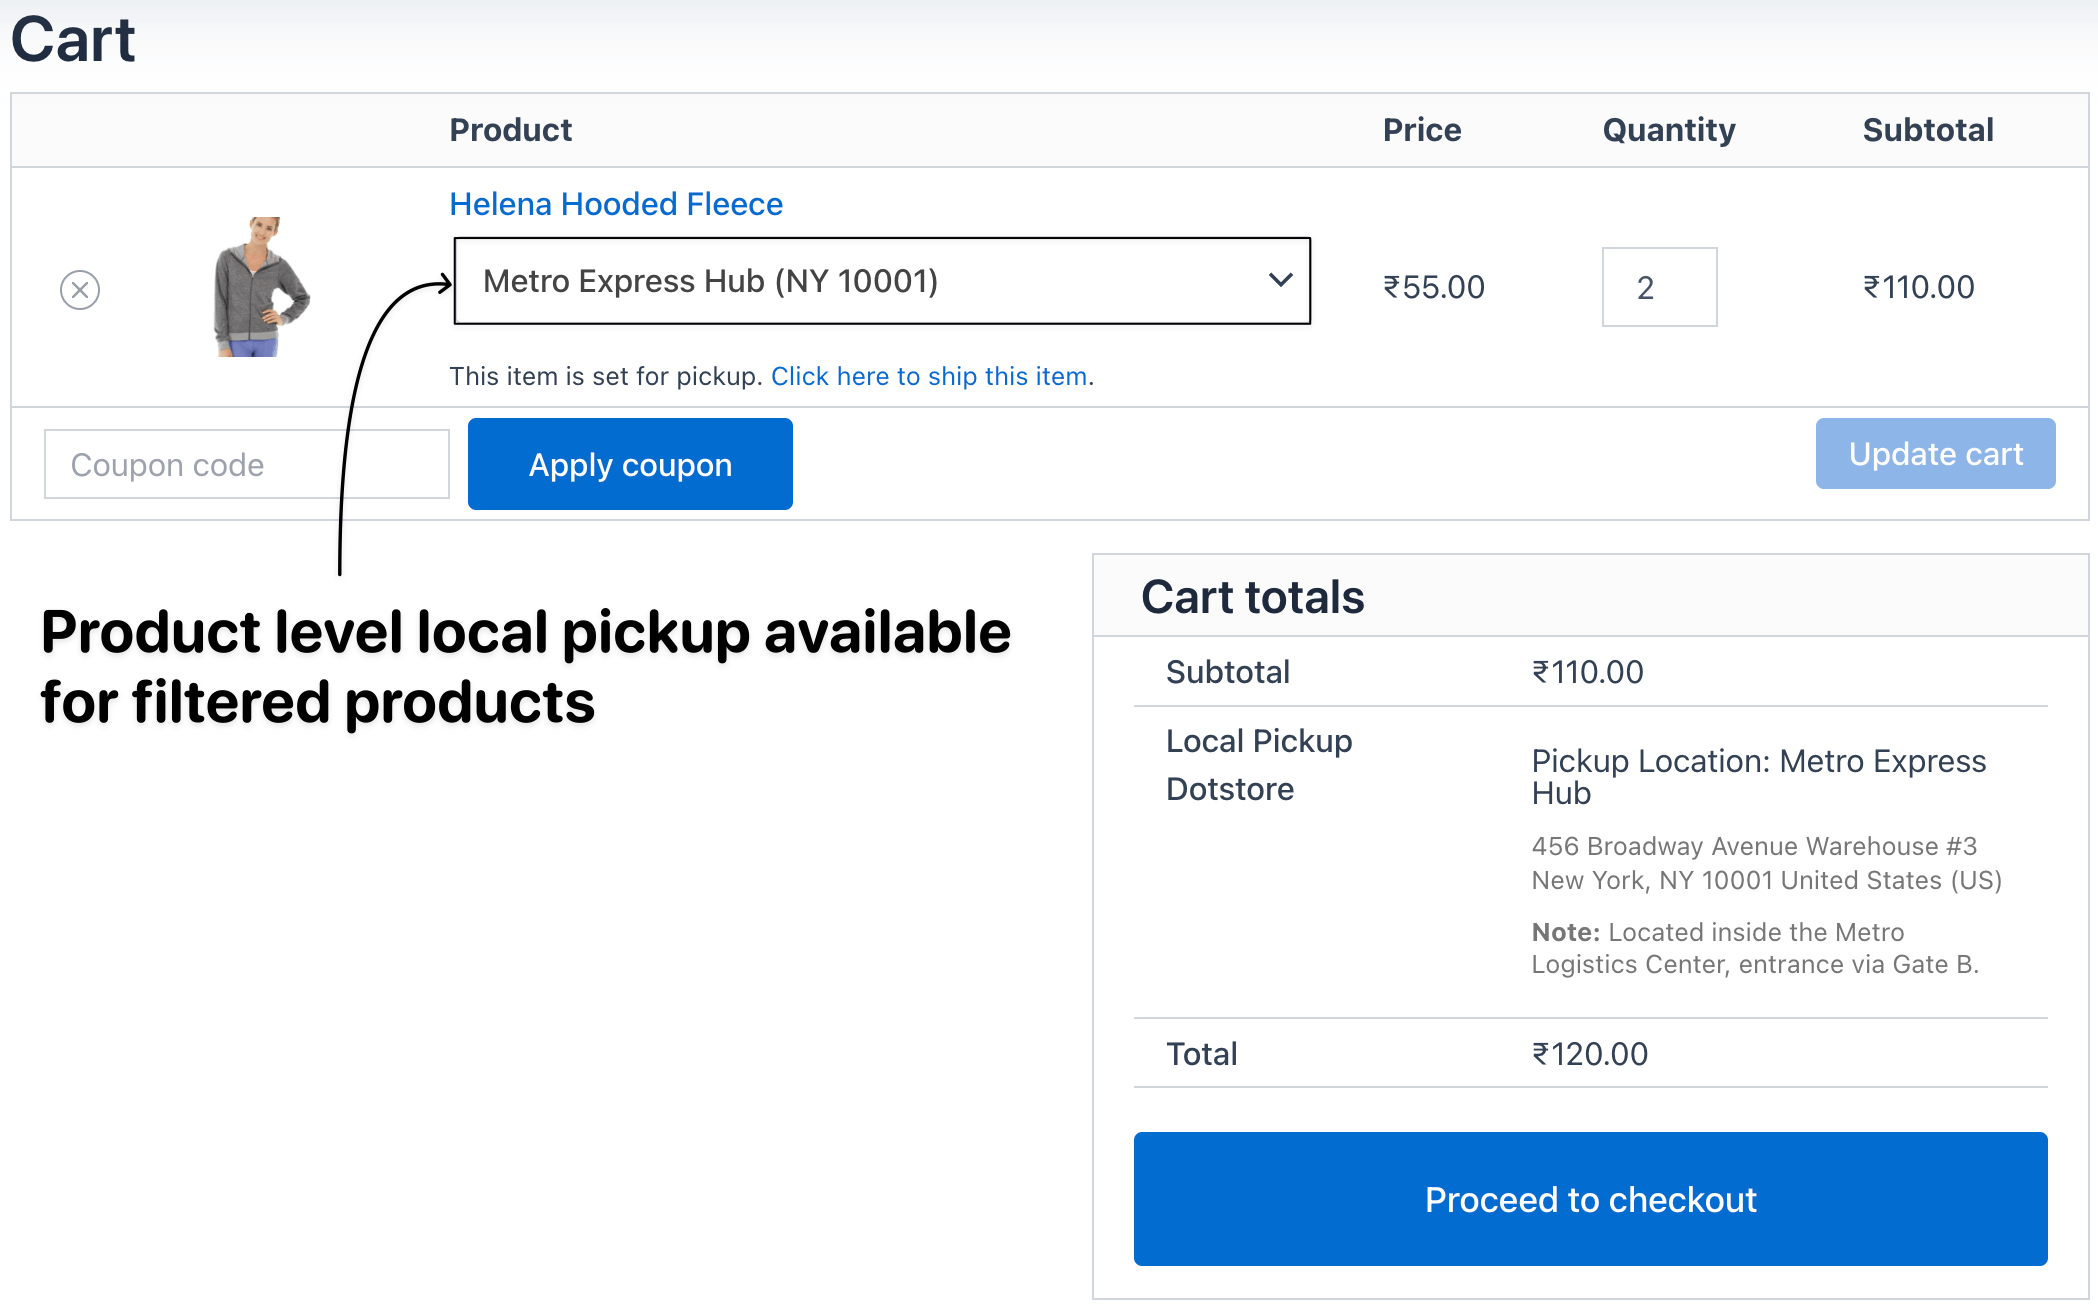Viewport: 2098px width, 1308px height.
Task: Open the Helena Hooded Fleece product page
Action: click(616, 204)
